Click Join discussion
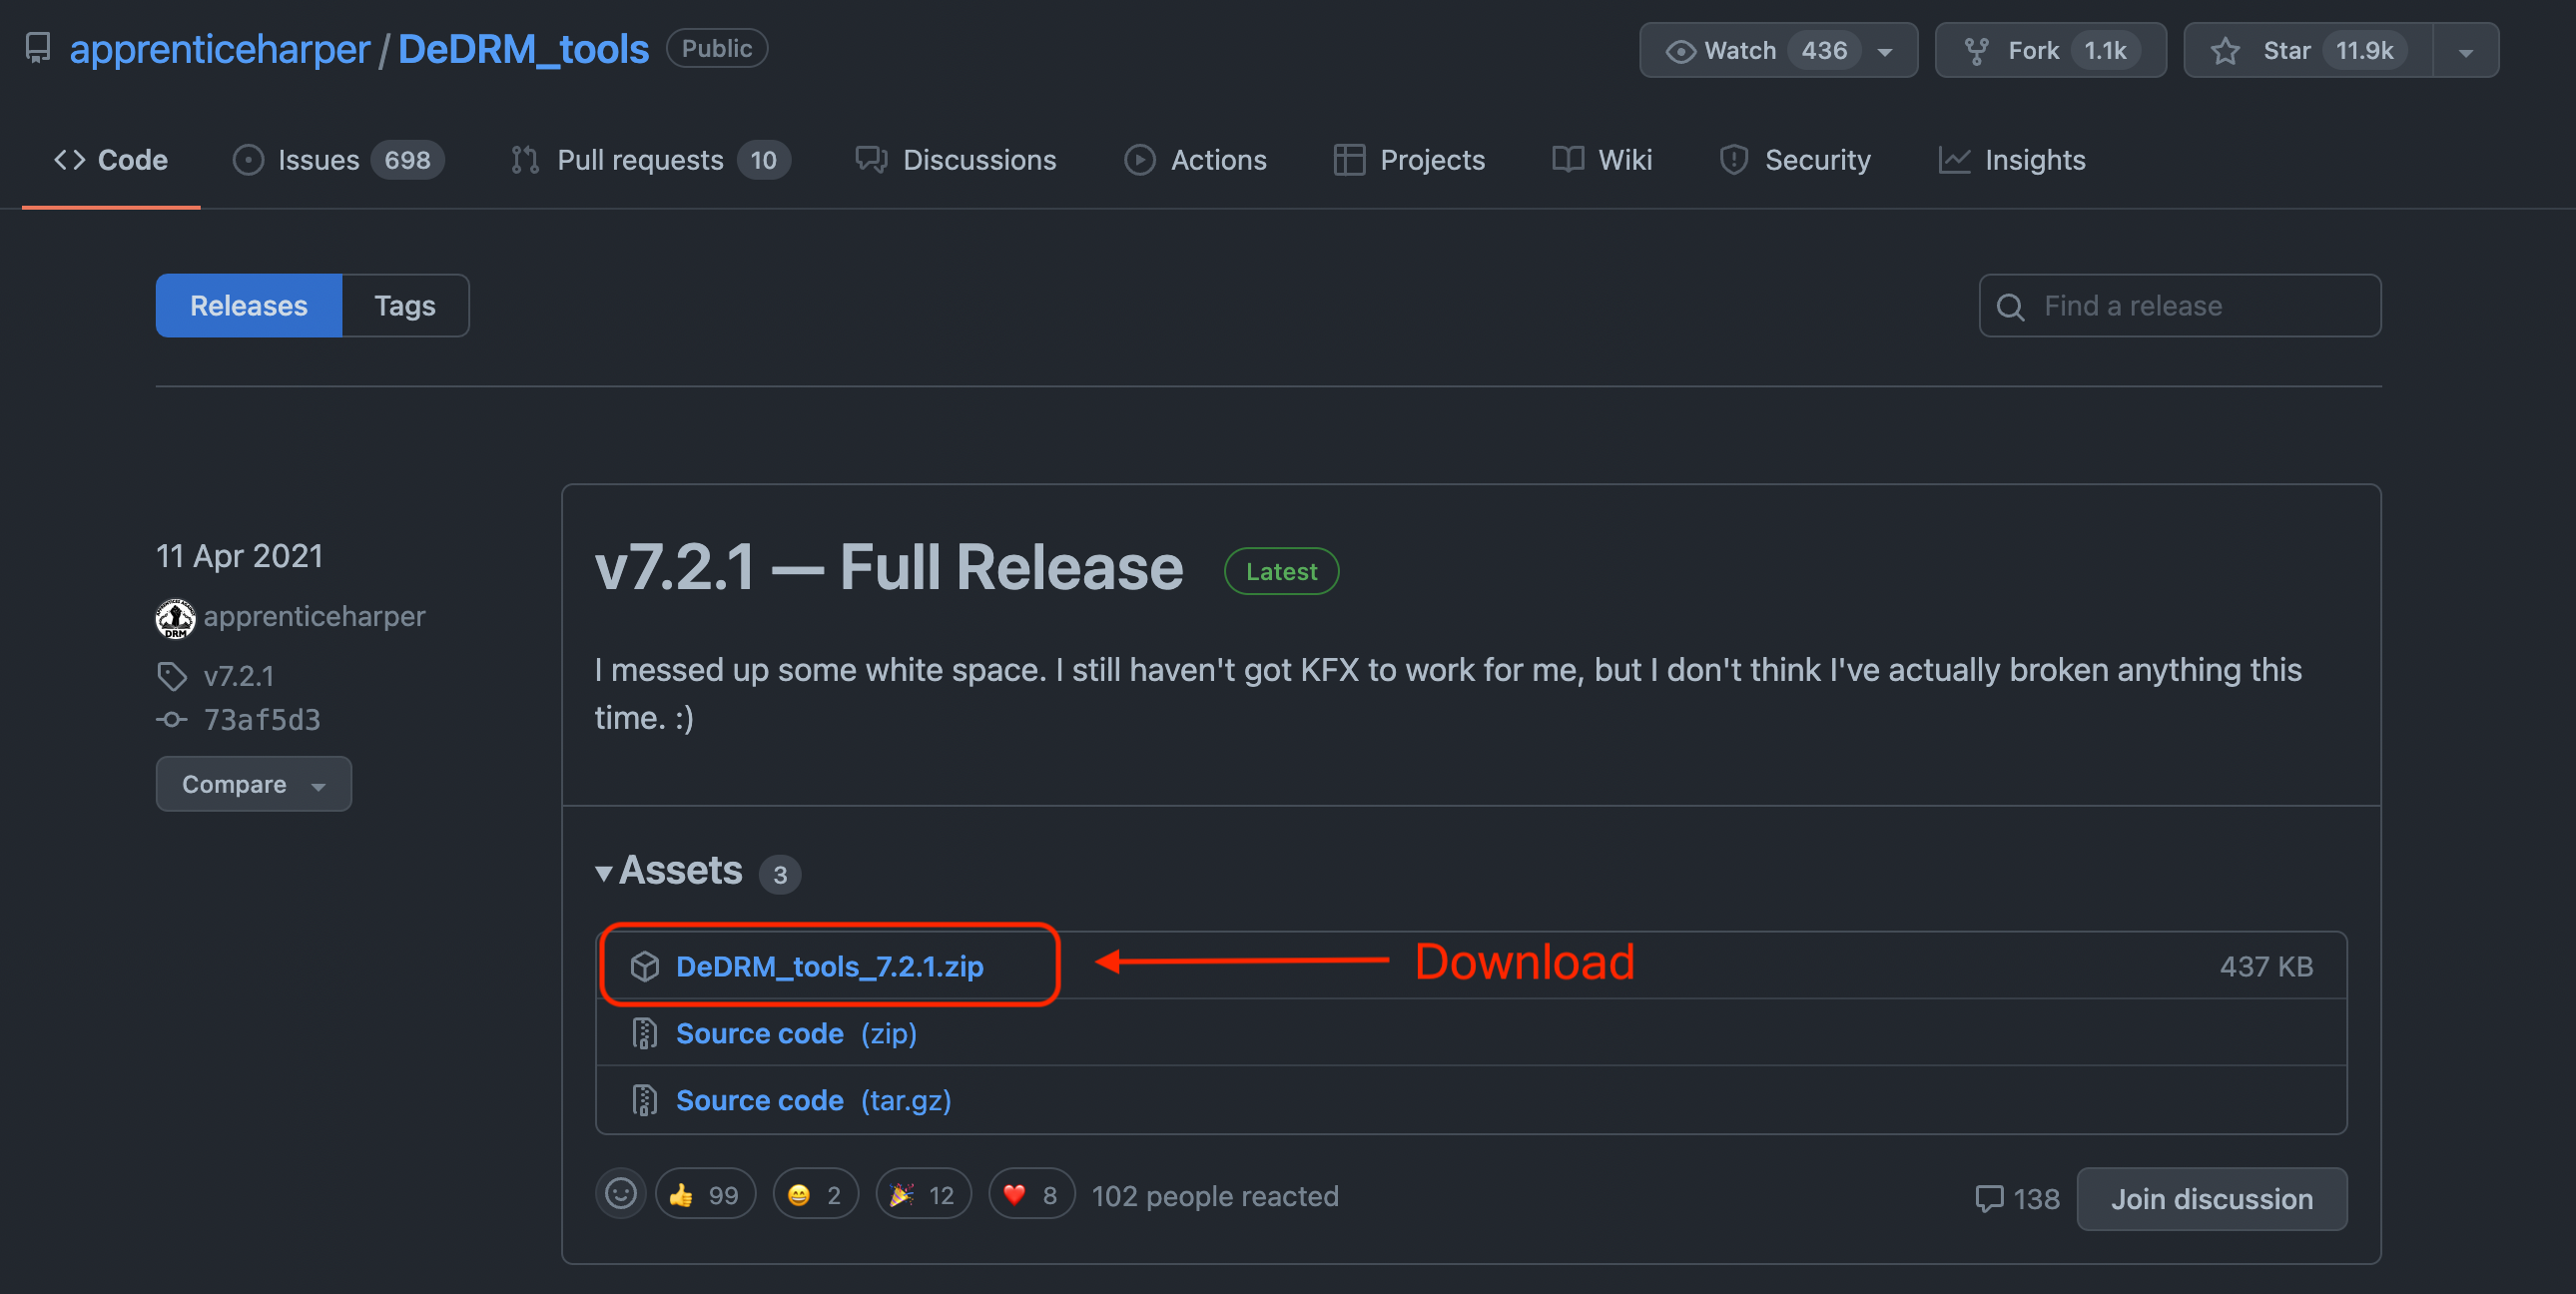 pos(2211,1199)
